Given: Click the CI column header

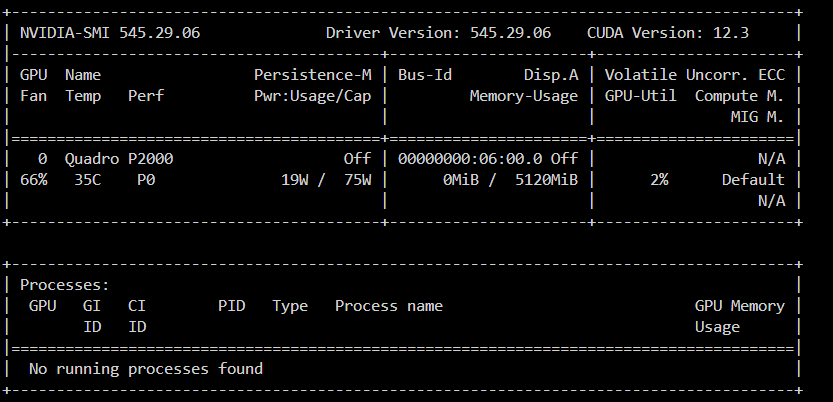Looking at the screenshot, I should point(137,306).
